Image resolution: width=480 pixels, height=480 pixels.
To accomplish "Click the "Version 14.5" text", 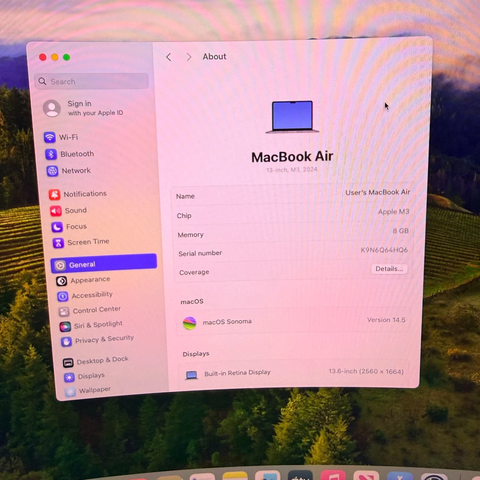I will click(386, 320).
